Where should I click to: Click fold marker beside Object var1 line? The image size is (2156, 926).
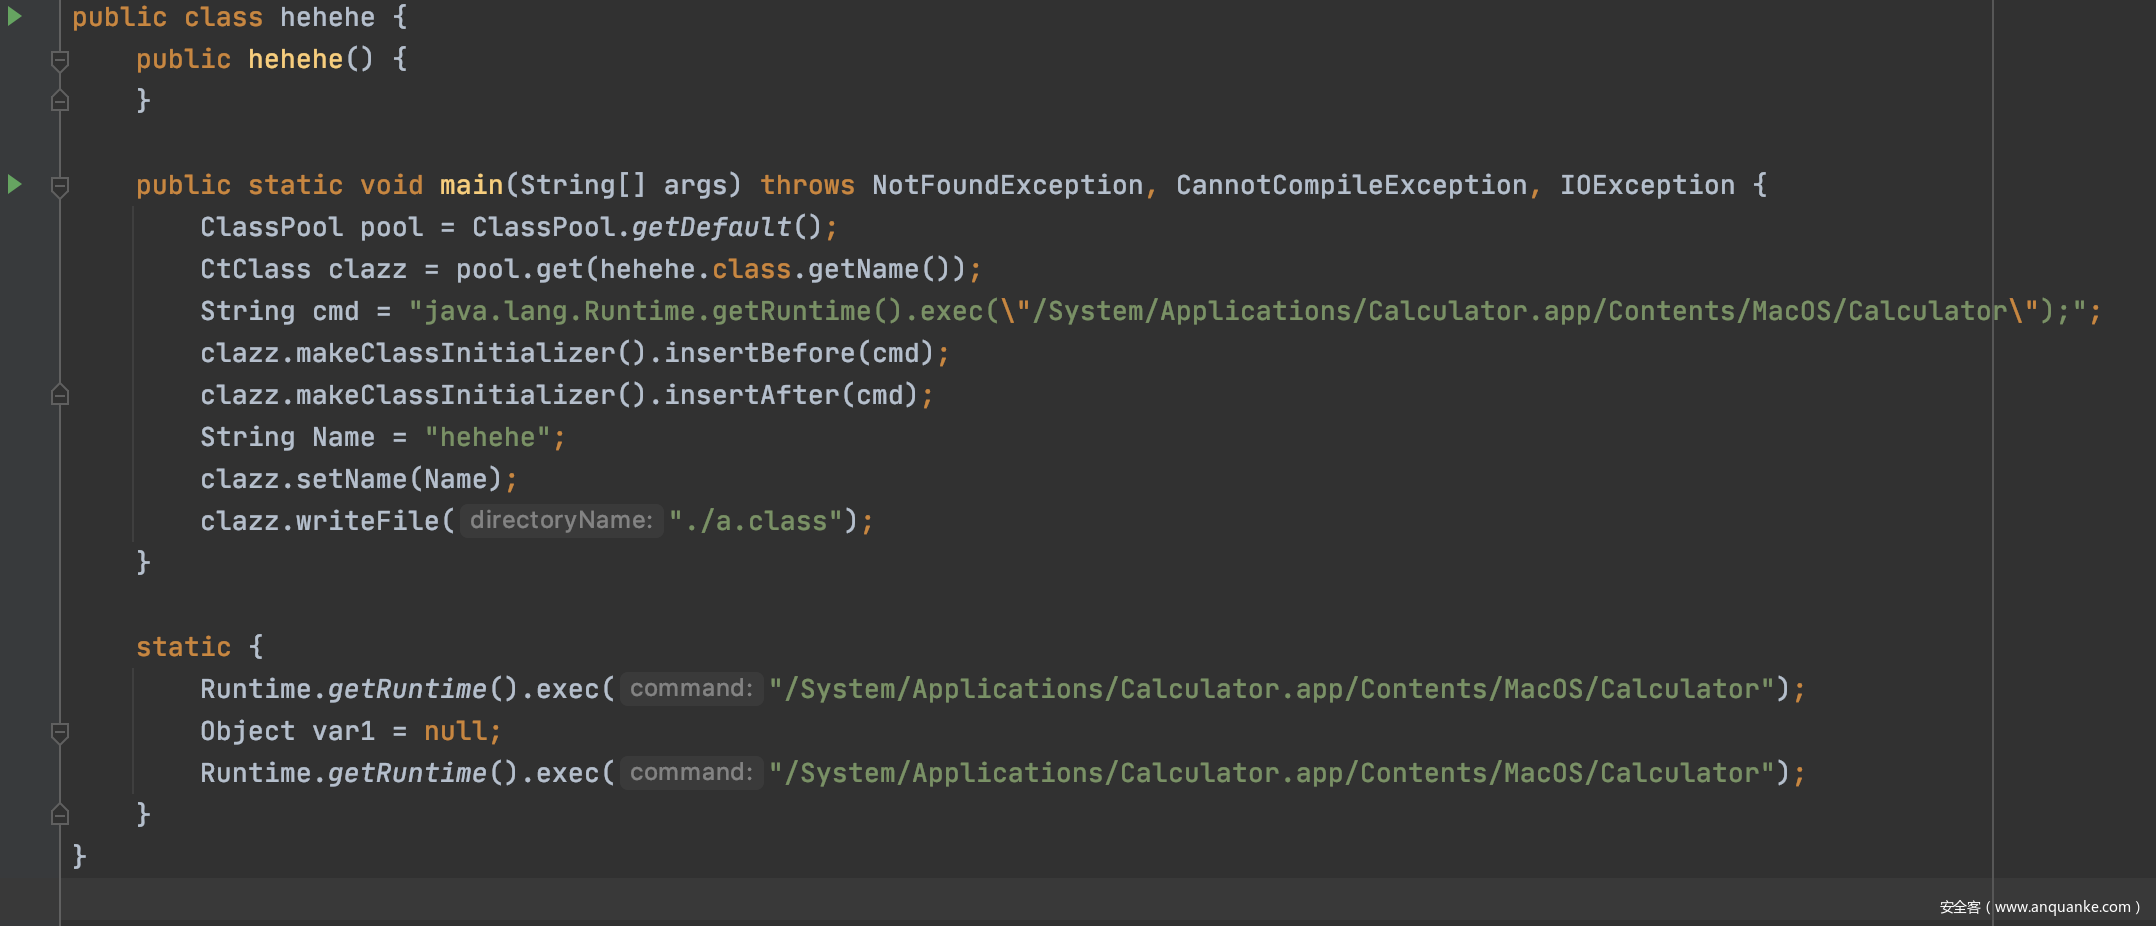click(60, 733)
